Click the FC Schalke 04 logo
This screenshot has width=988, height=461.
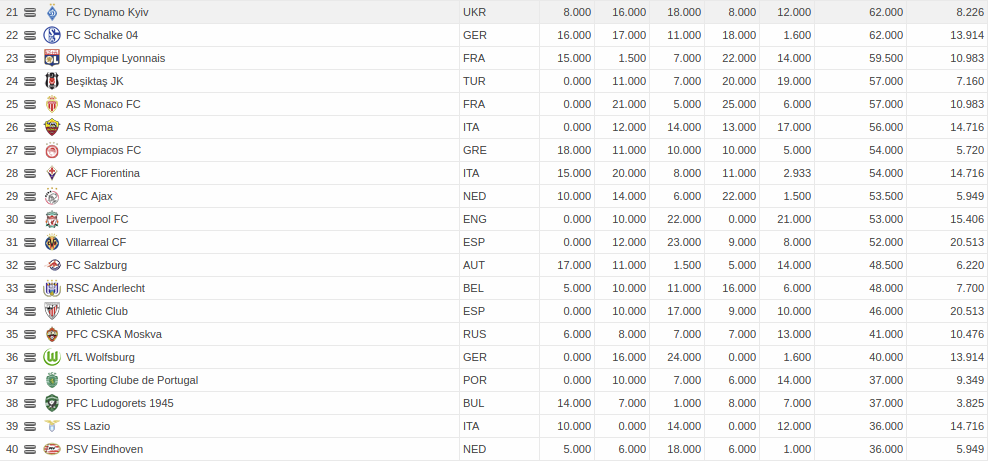pyautogui.click(x=52, y=35)
